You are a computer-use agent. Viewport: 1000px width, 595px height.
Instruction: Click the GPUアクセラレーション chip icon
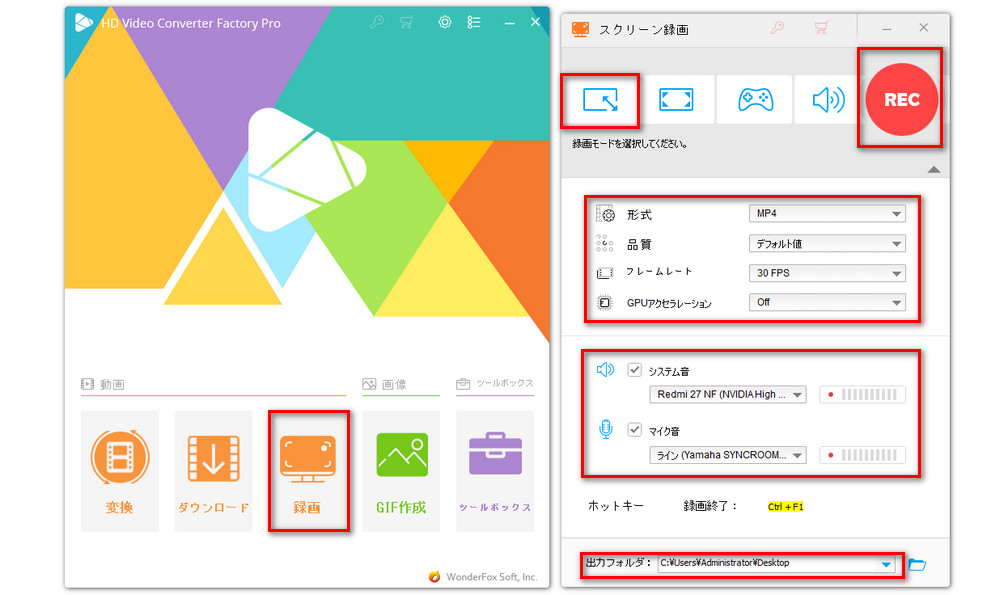tap(604, 302)
